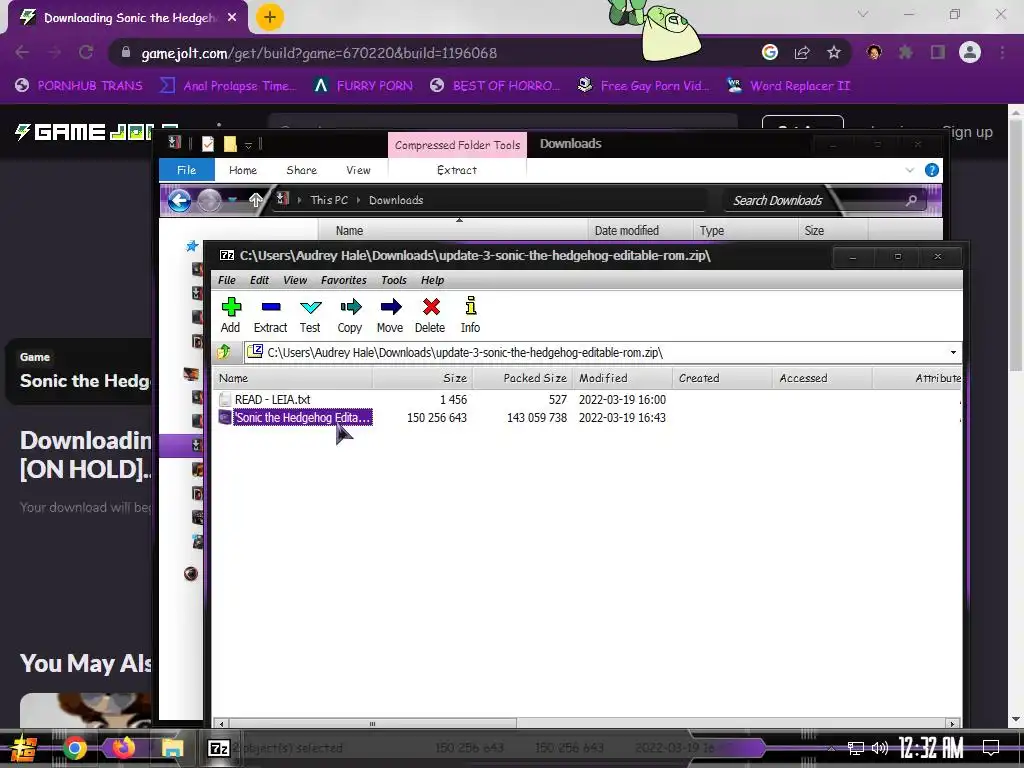This screenshot has height=768, width=1024.
Task: Open the Chrome extensions puzzle icon
Action: pos(906,52)
